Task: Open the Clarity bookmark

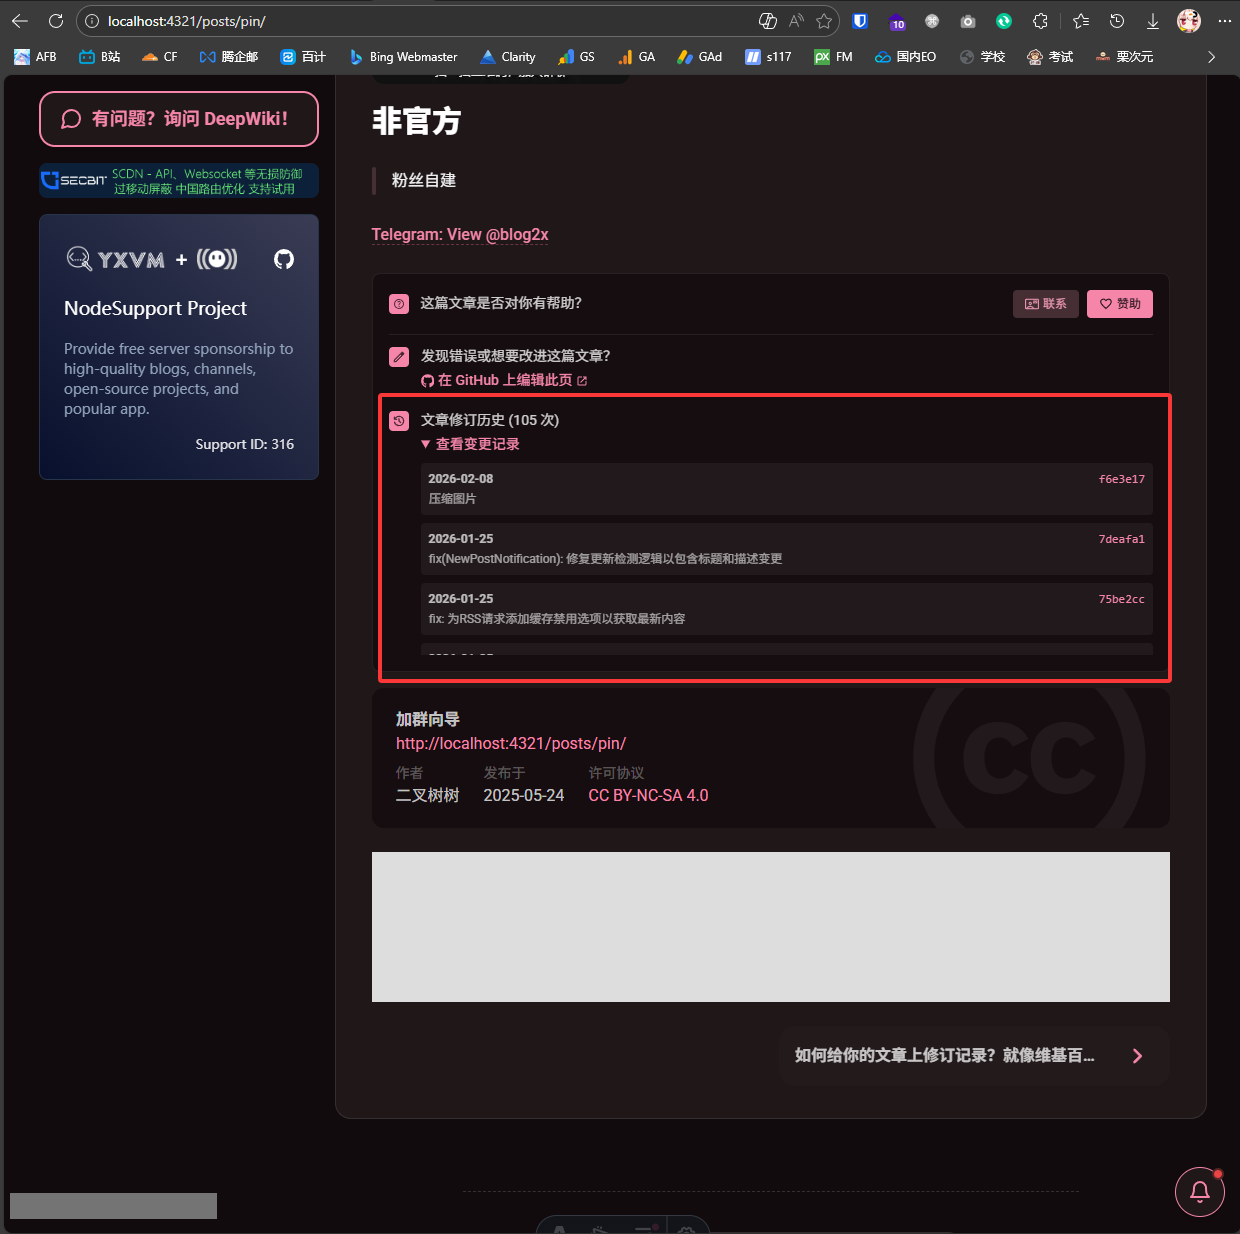Action: tap(508, 57)
